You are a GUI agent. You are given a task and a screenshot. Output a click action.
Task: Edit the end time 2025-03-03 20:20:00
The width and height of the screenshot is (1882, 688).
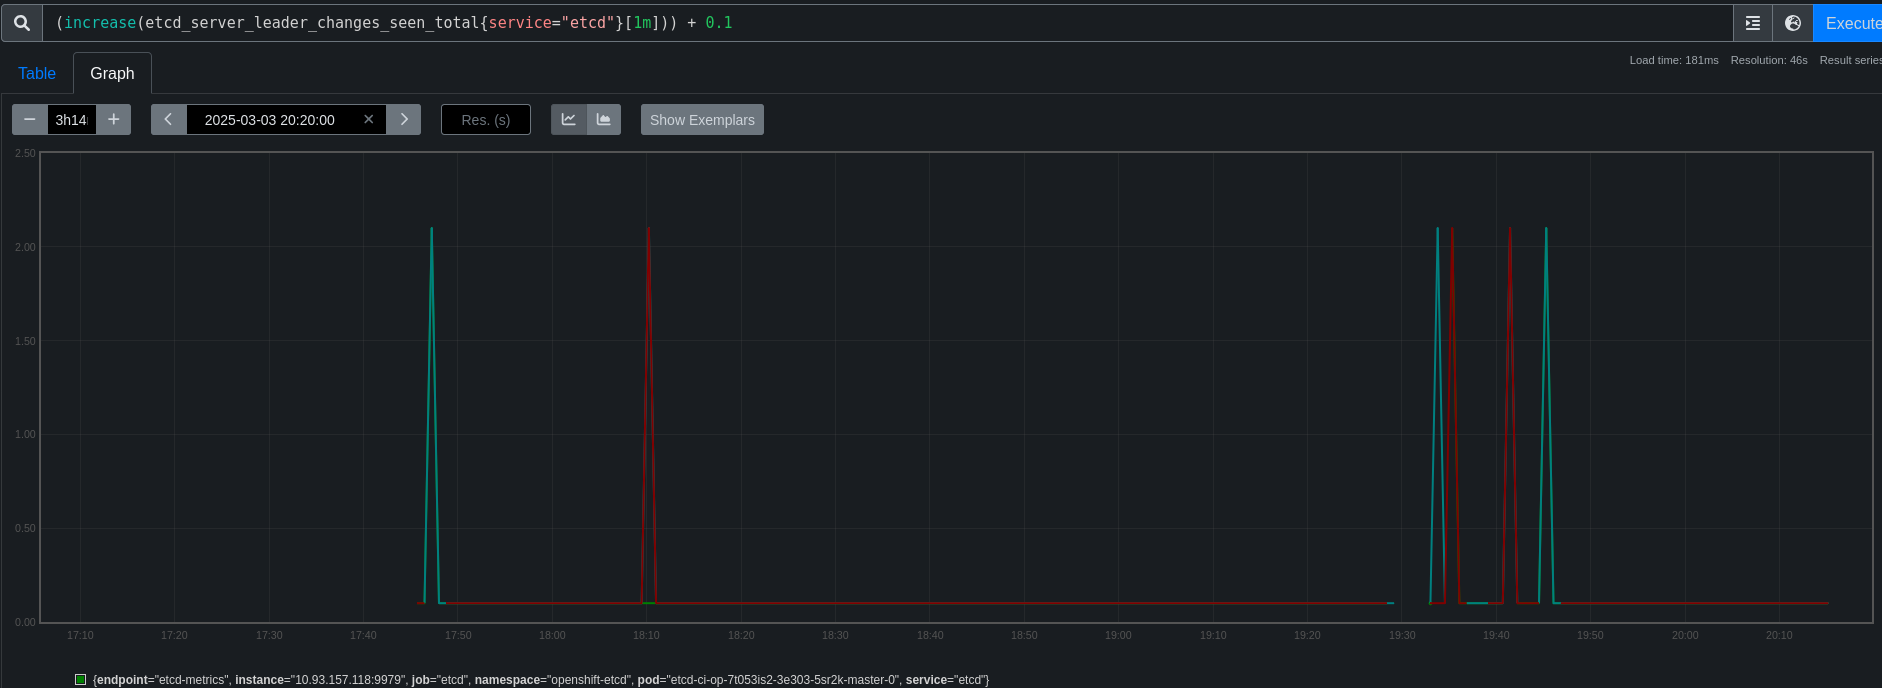270,120
